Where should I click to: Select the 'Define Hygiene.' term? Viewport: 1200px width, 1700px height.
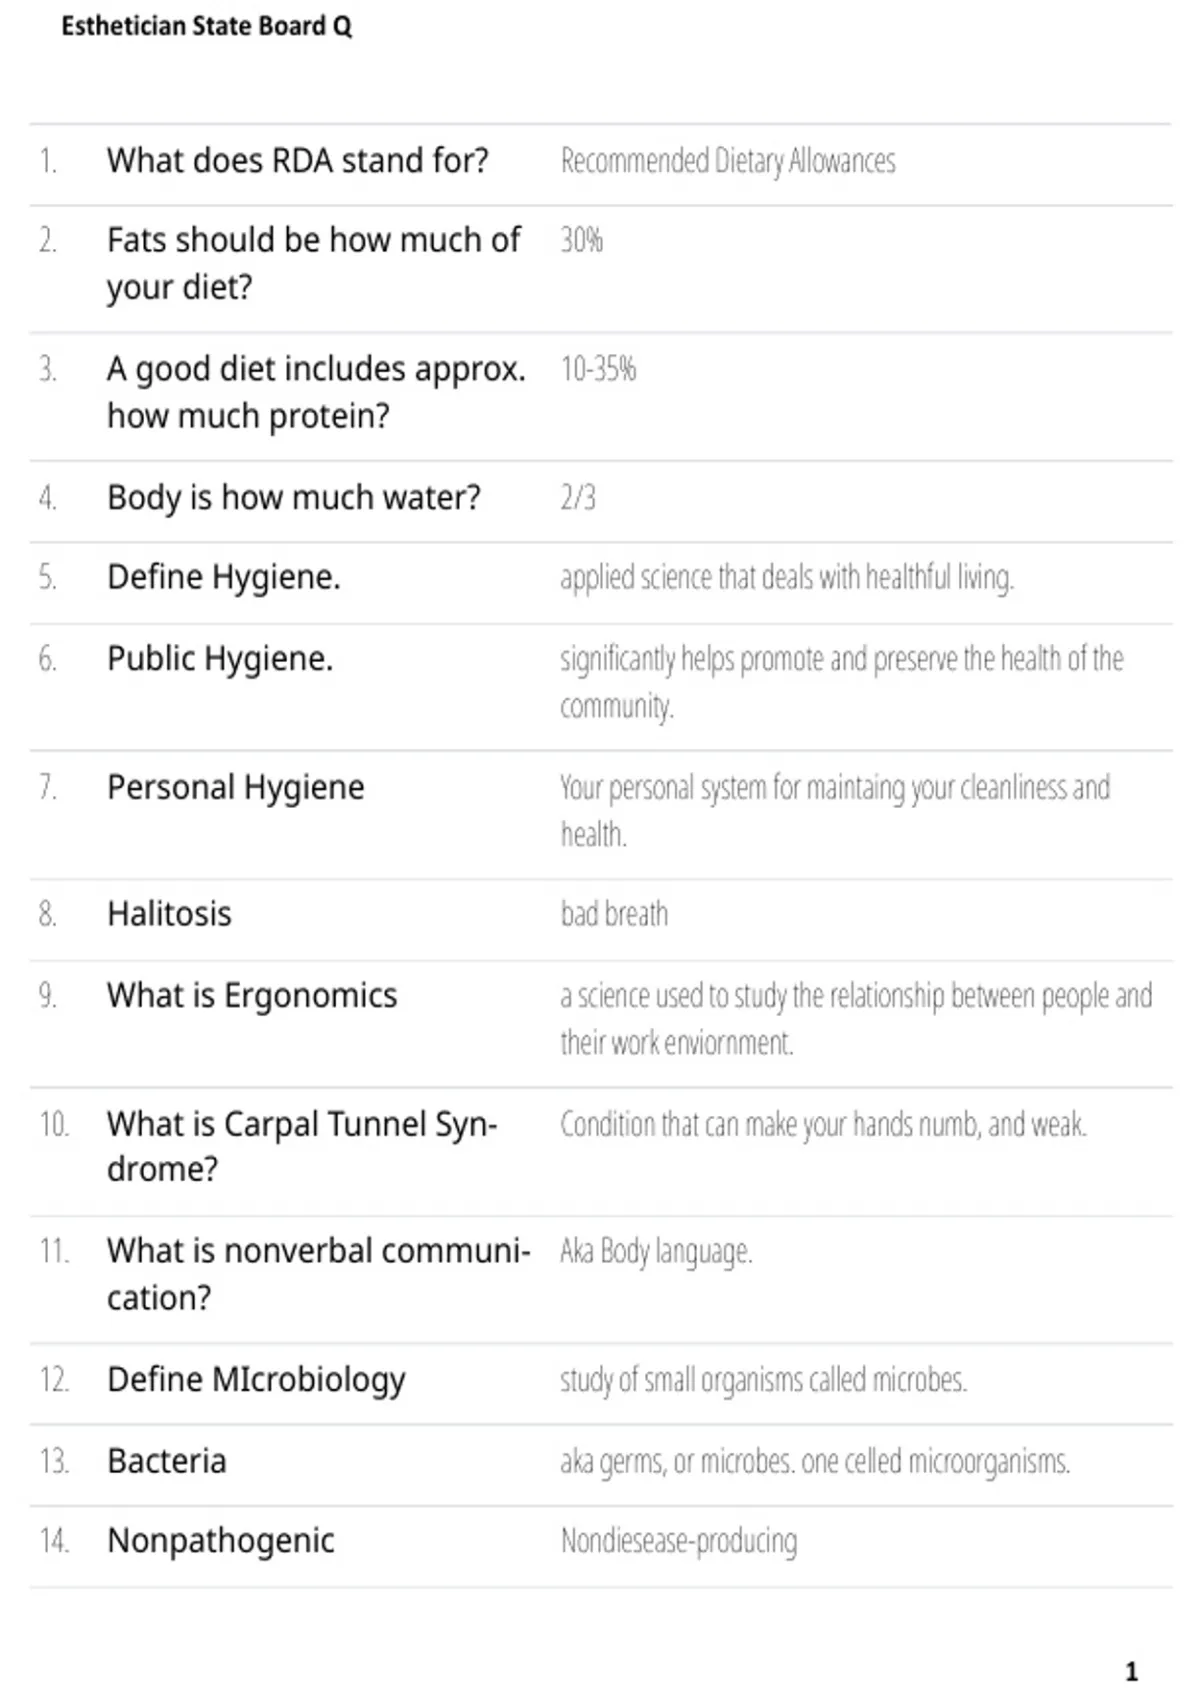point(224,577)
